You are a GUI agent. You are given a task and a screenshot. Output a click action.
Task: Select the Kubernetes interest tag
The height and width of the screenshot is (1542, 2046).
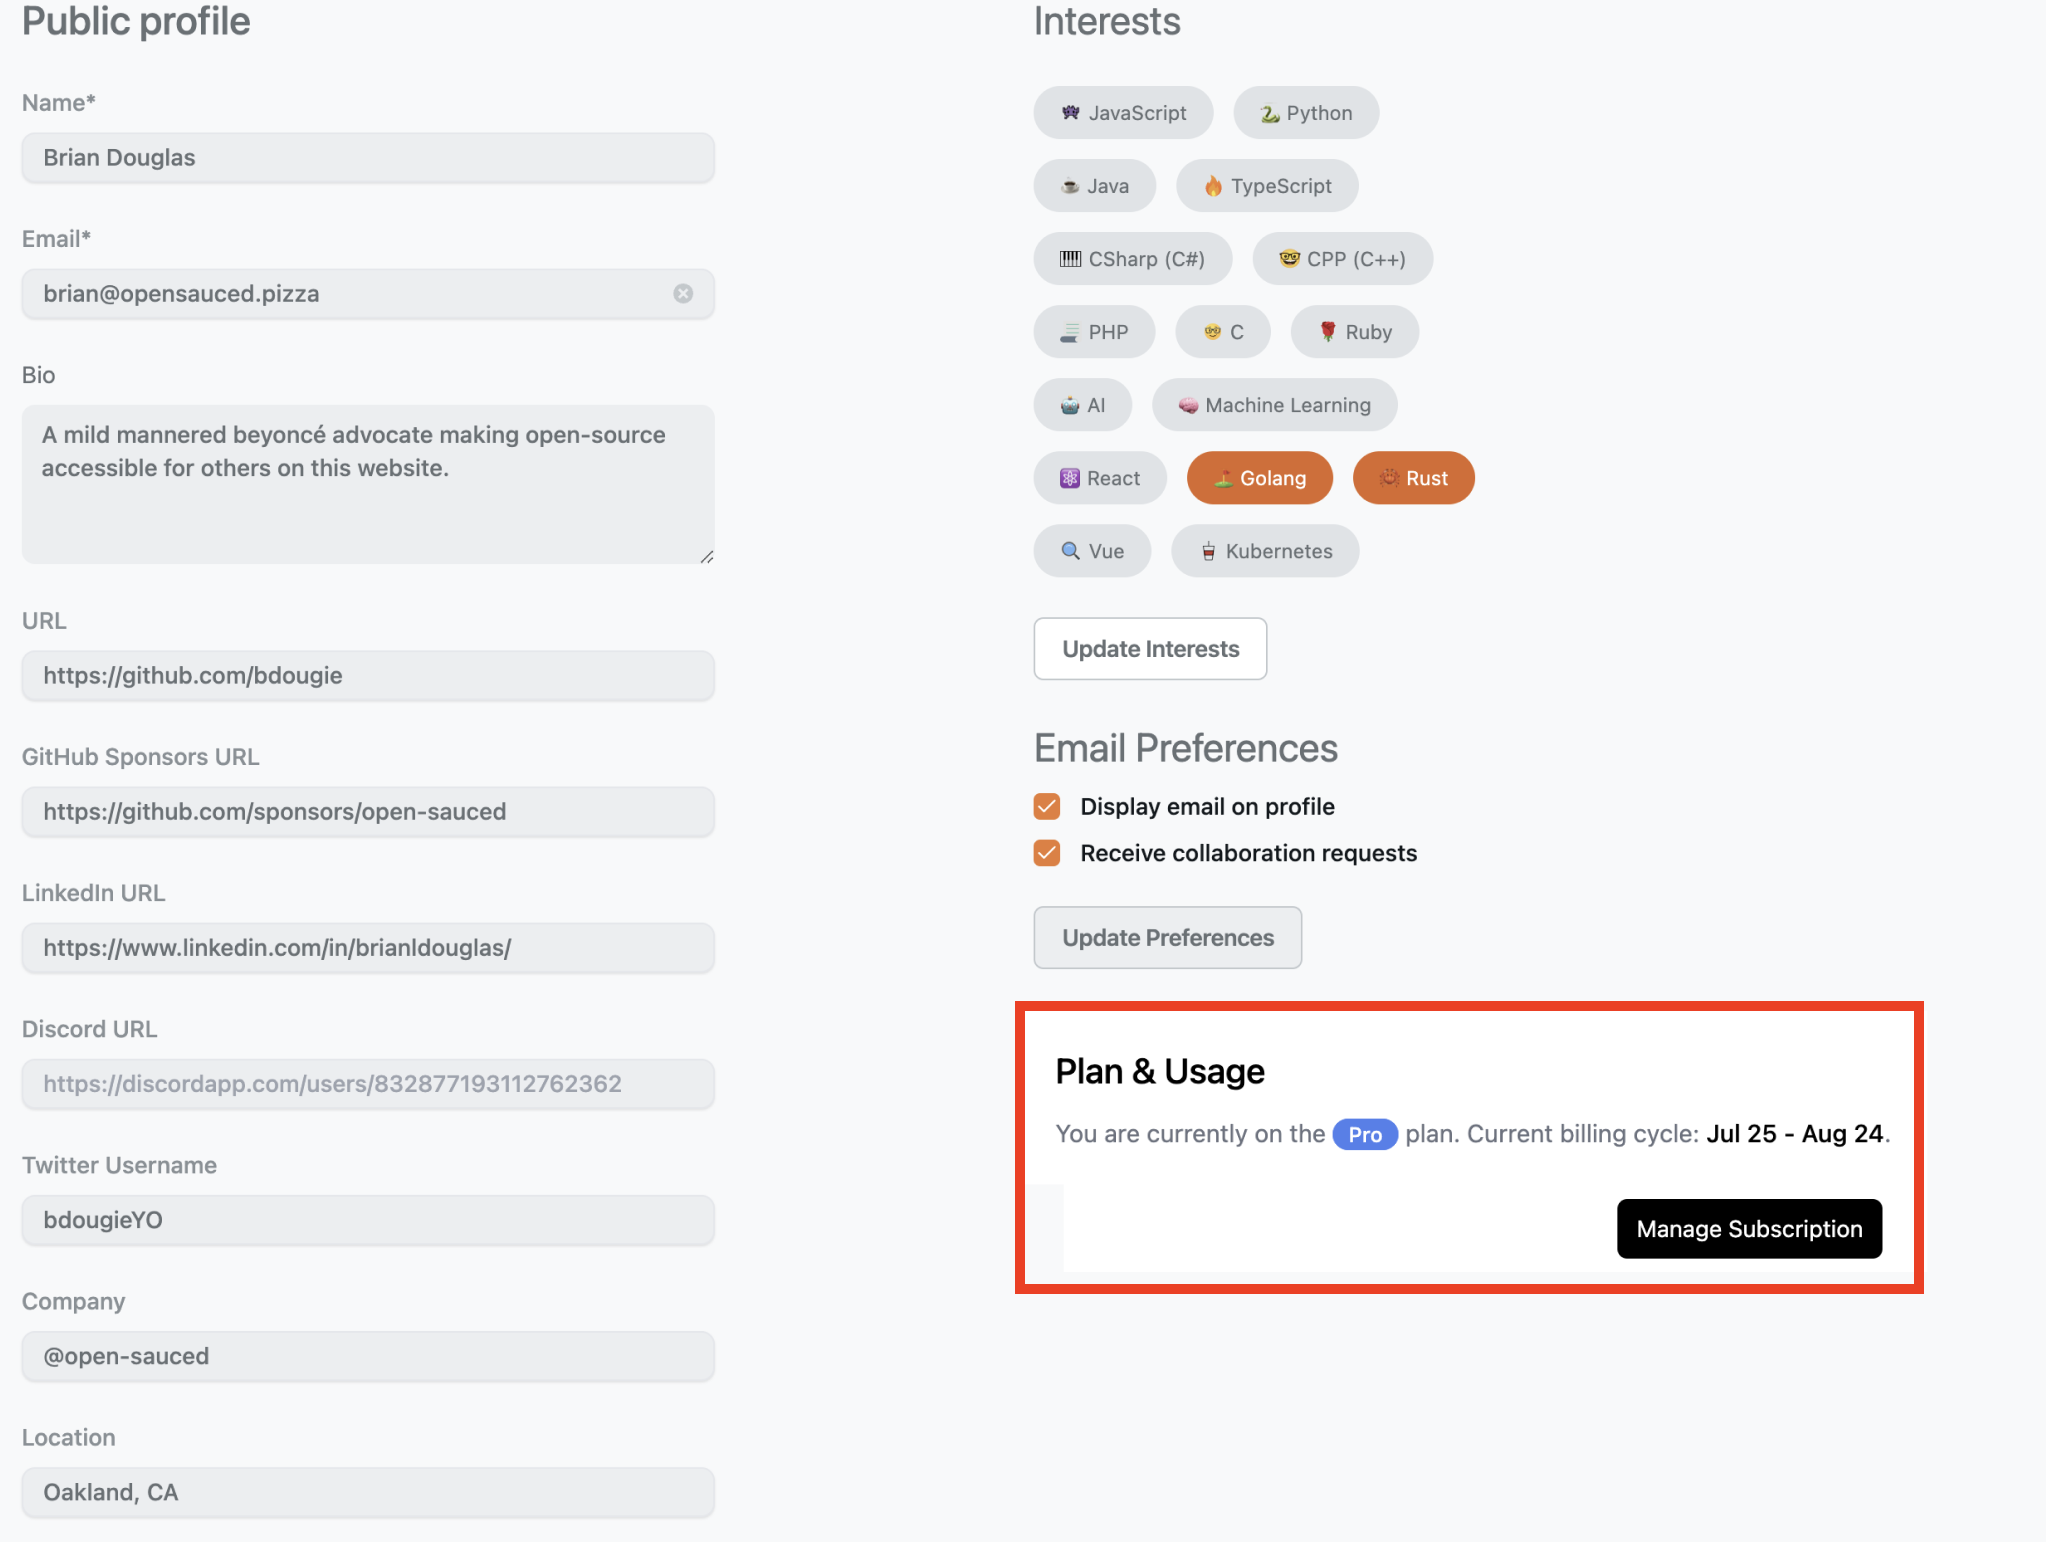[1264, 551]
